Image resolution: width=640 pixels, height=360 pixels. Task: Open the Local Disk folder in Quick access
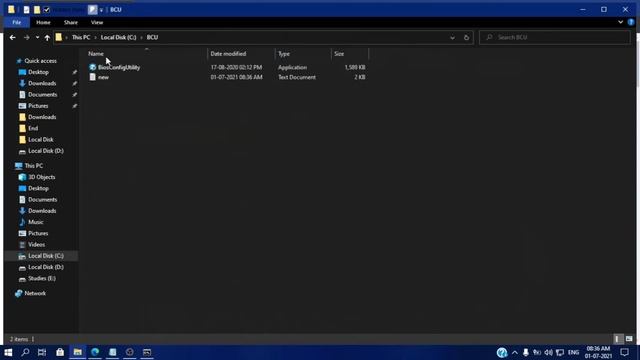[40, 140]
